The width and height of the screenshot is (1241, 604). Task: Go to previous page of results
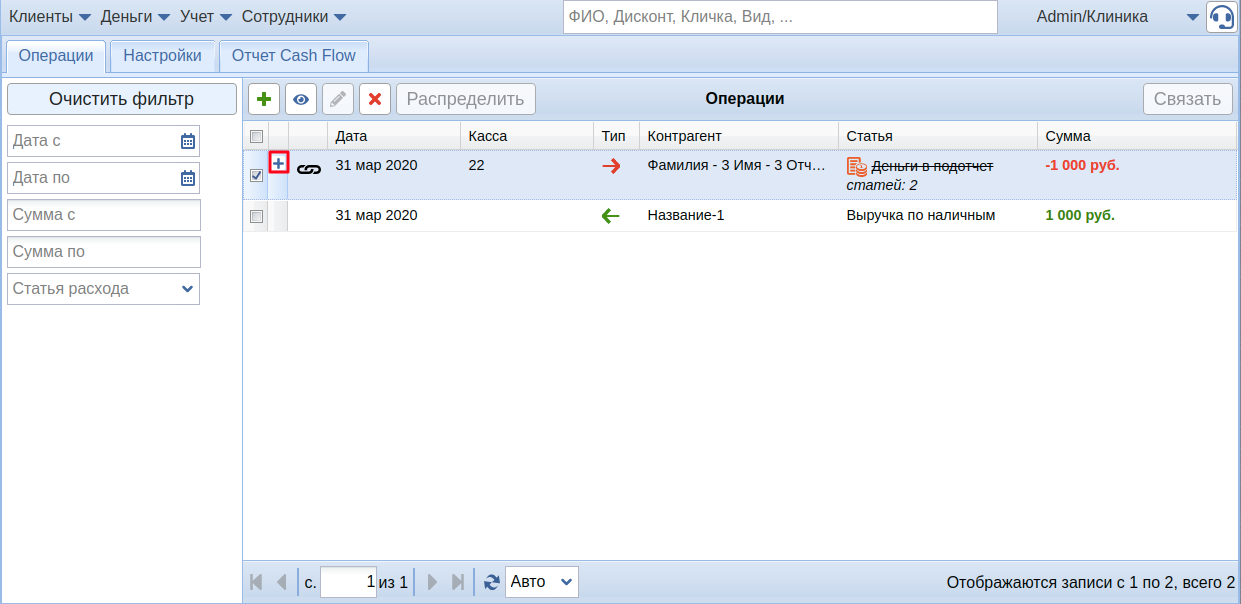281,582
